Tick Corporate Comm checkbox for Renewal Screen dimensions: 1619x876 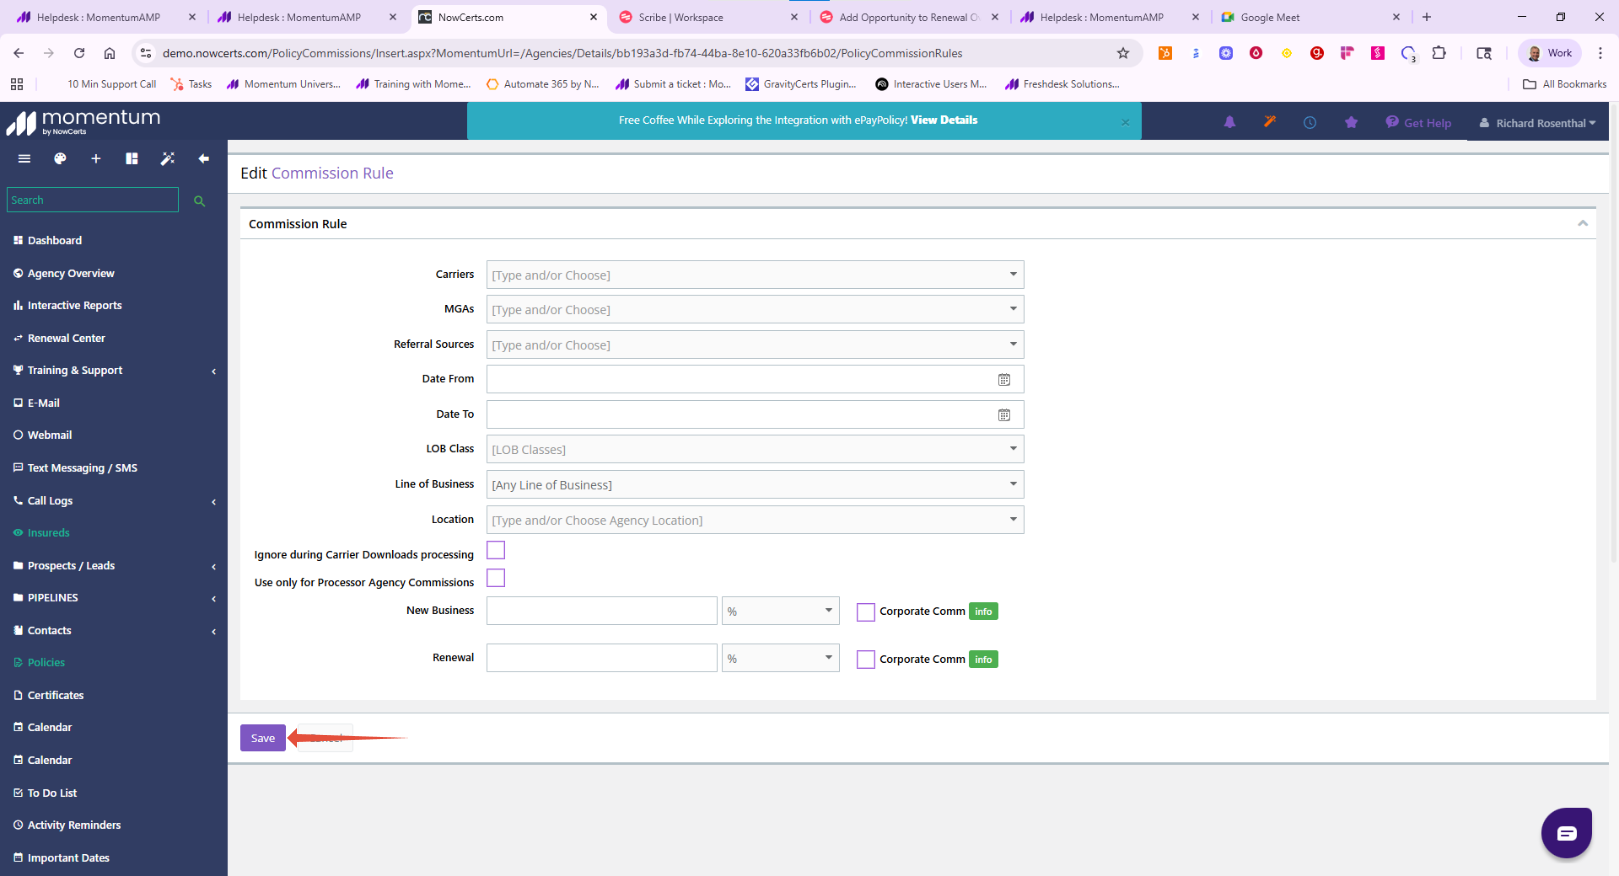(x=866, y=660)
